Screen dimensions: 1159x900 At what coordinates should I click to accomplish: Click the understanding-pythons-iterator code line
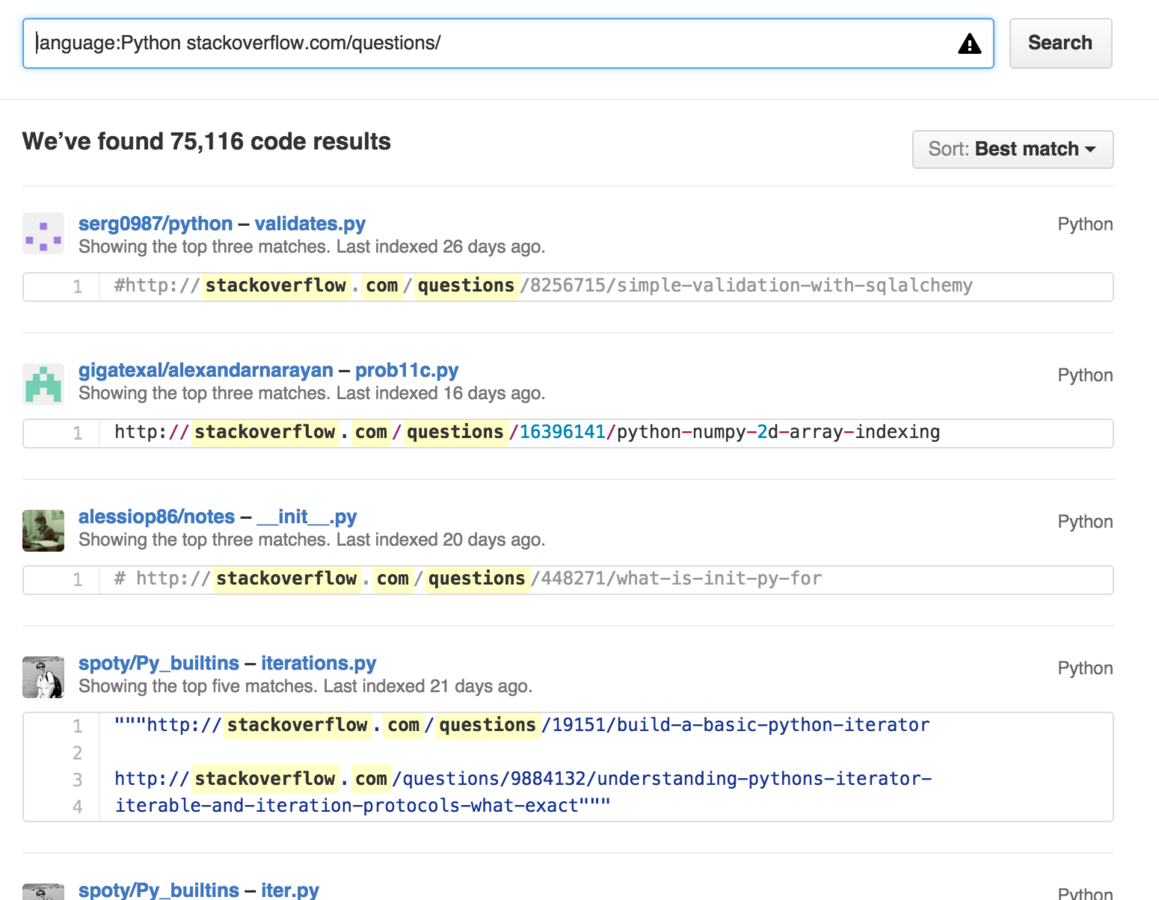[523, 779]
